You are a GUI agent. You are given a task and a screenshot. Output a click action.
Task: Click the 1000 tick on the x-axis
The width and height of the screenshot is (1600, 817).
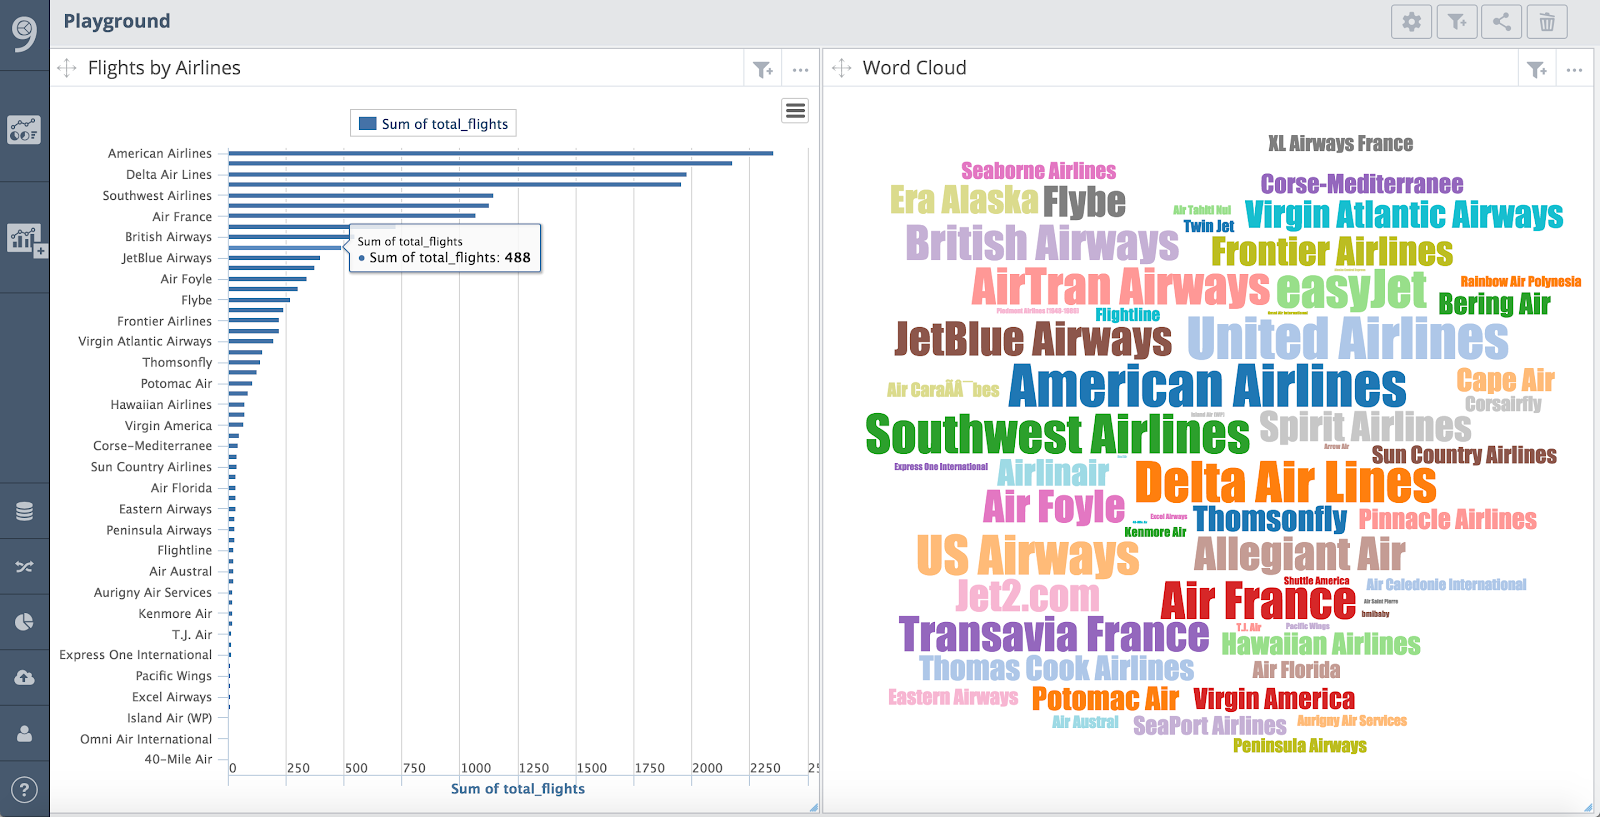click(476, 768)
